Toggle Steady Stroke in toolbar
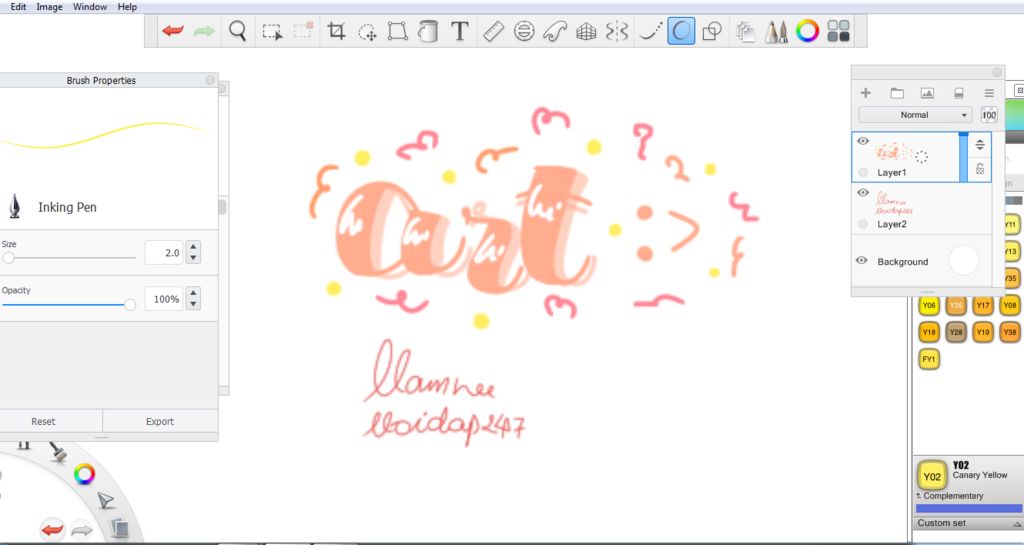Screen dimensions: 1024x545 click(x=650, y=31)
